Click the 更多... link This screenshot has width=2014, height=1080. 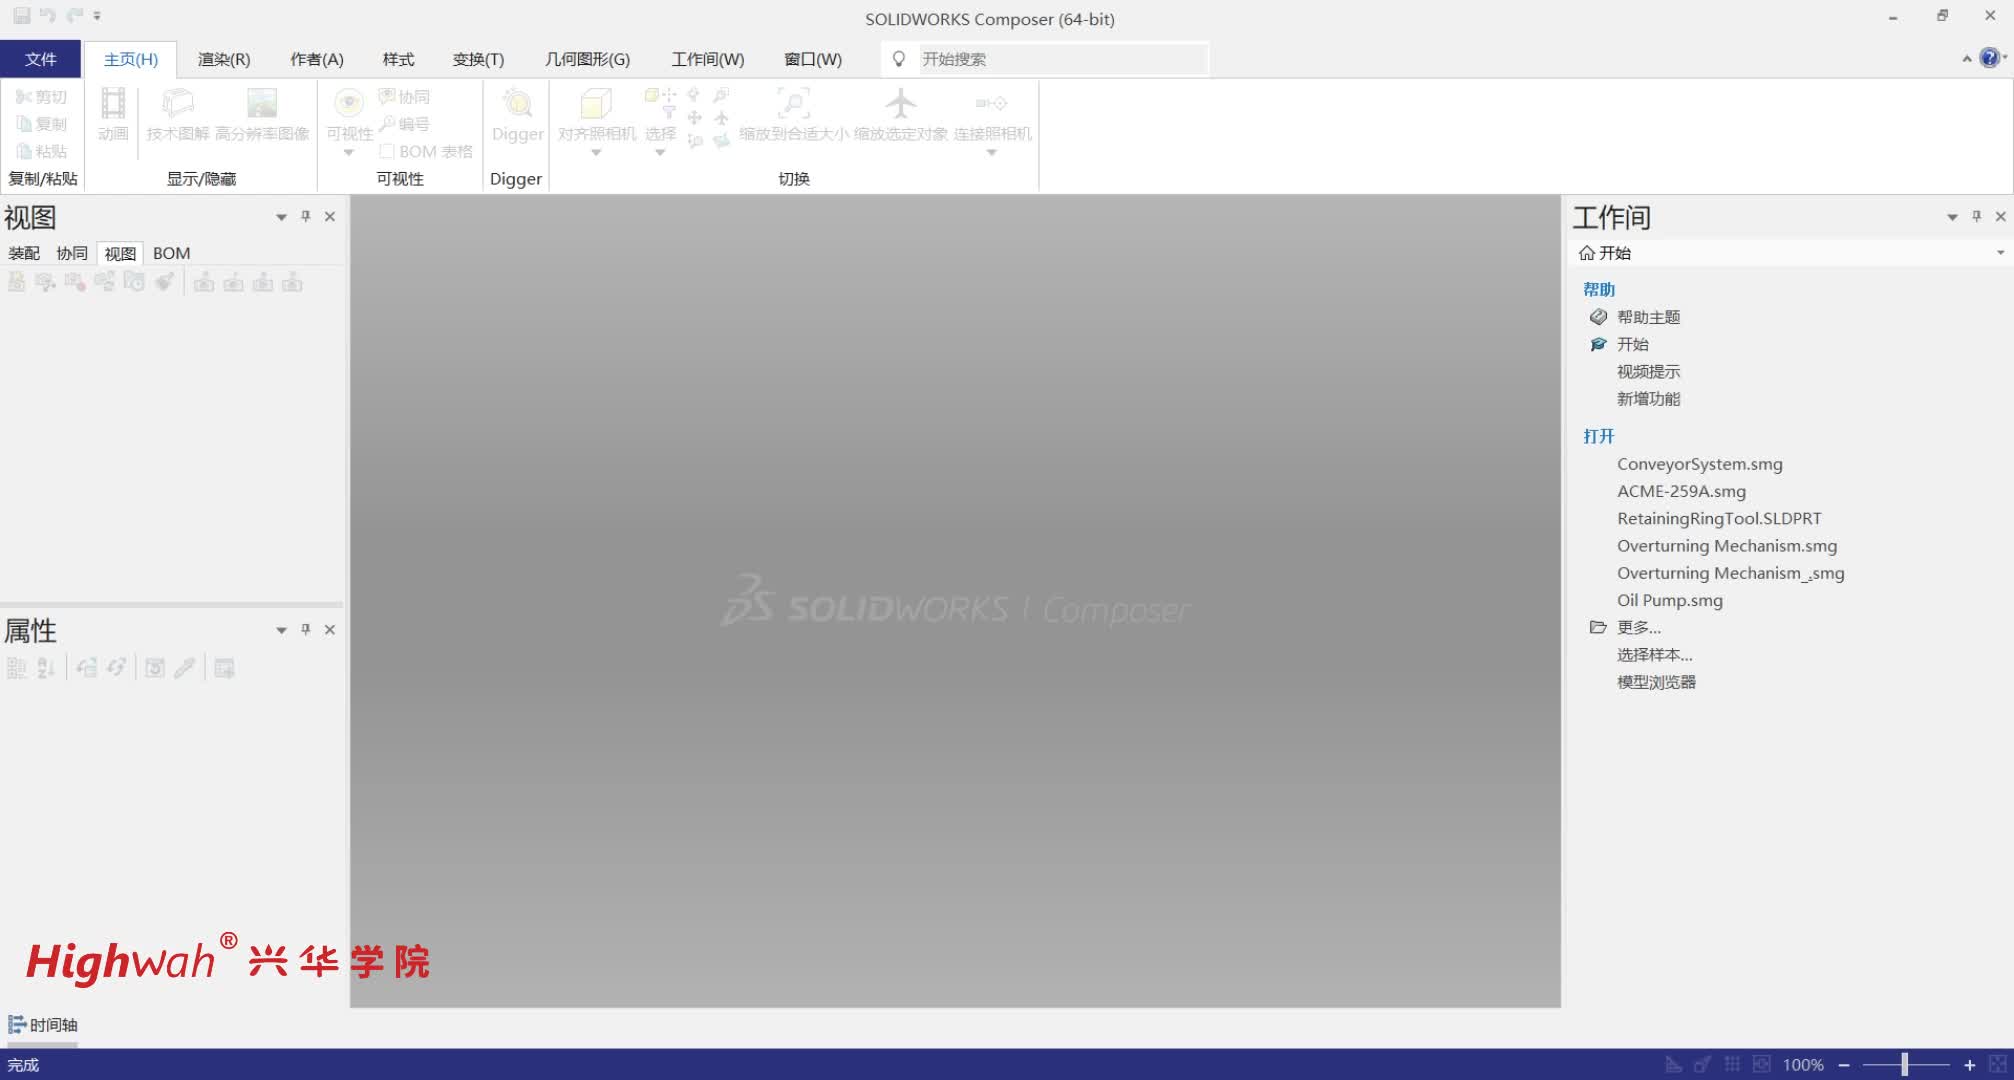(x=1638, y=627)
